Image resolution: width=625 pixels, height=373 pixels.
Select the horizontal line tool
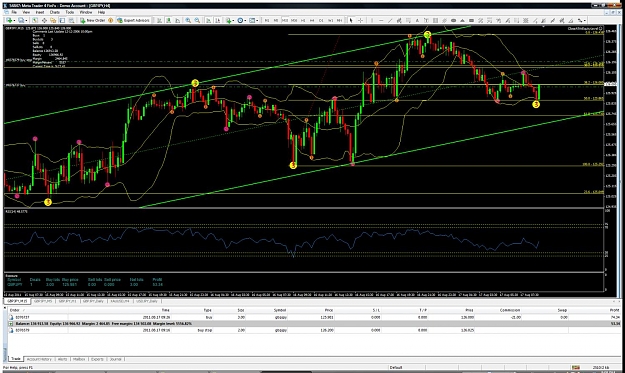point(381,20)
